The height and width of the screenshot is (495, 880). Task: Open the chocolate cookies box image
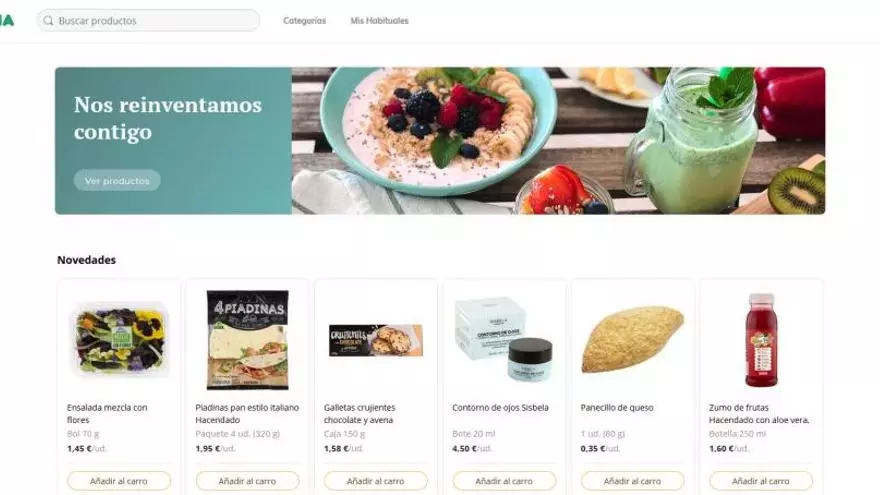point(375,340)
